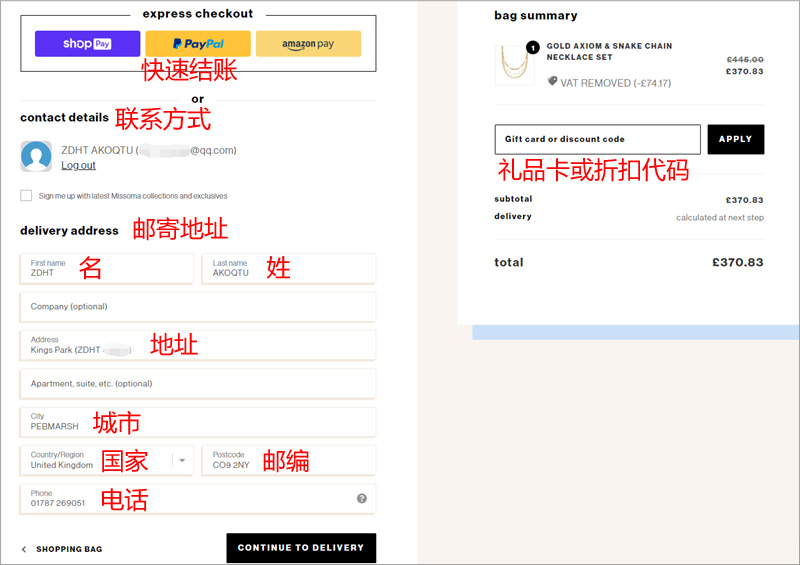Select the struck-through price £445.00
800x565 pixels.
[x=745, y=59]
